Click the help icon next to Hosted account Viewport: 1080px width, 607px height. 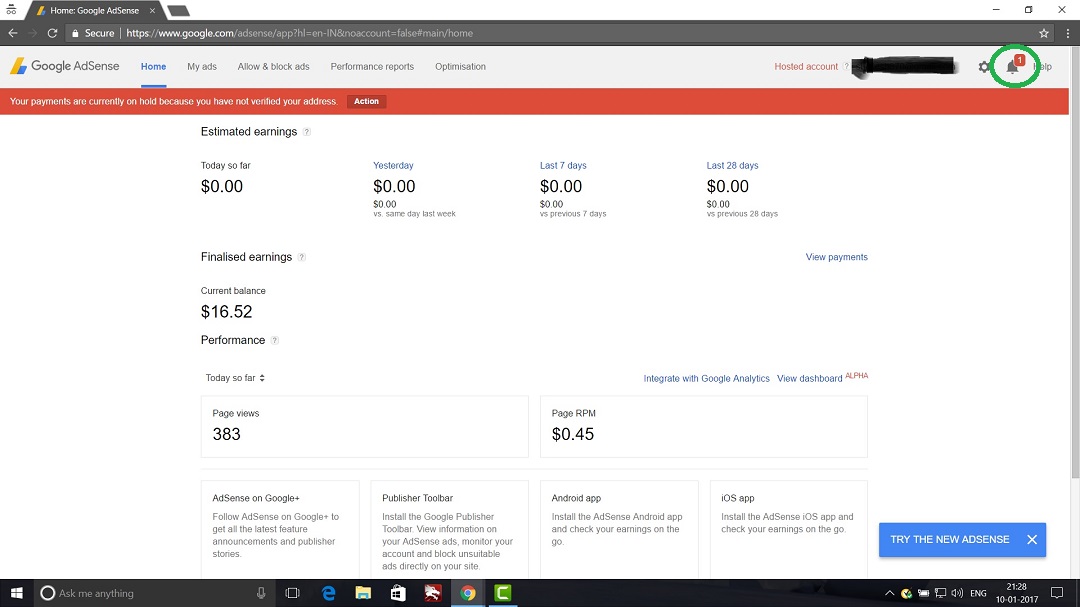coord(847,67)
